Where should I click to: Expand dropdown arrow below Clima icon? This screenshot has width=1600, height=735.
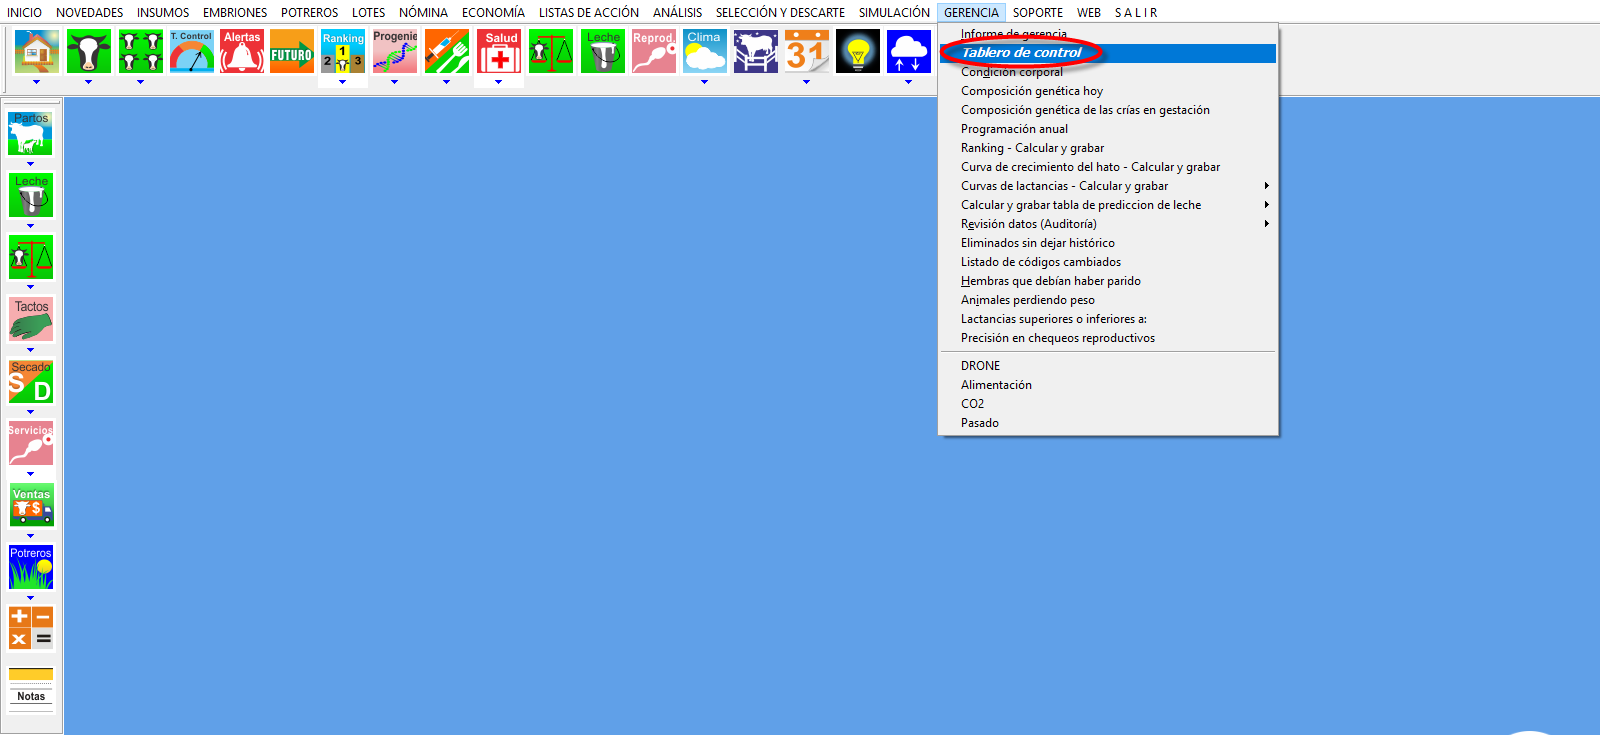pos(704,82)
